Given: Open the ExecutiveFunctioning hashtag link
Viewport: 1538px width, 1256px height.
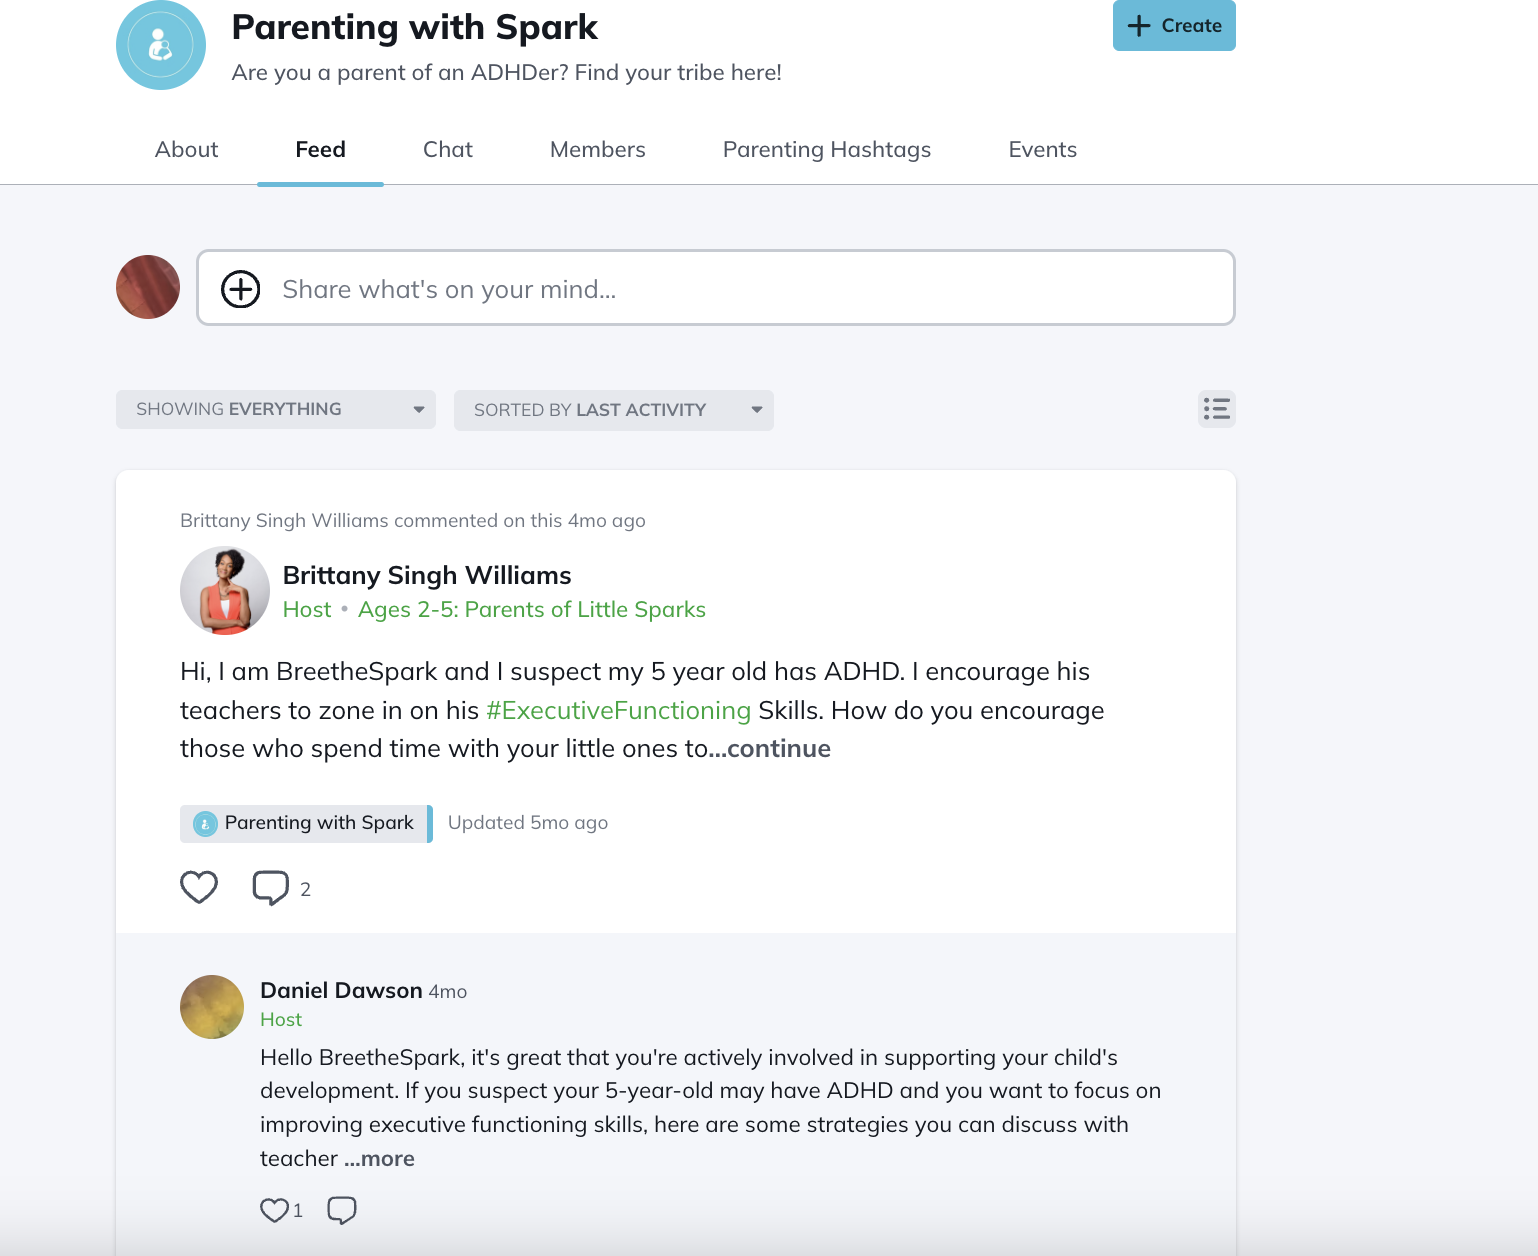Looking at the screenshot, I should pos(619,710).
